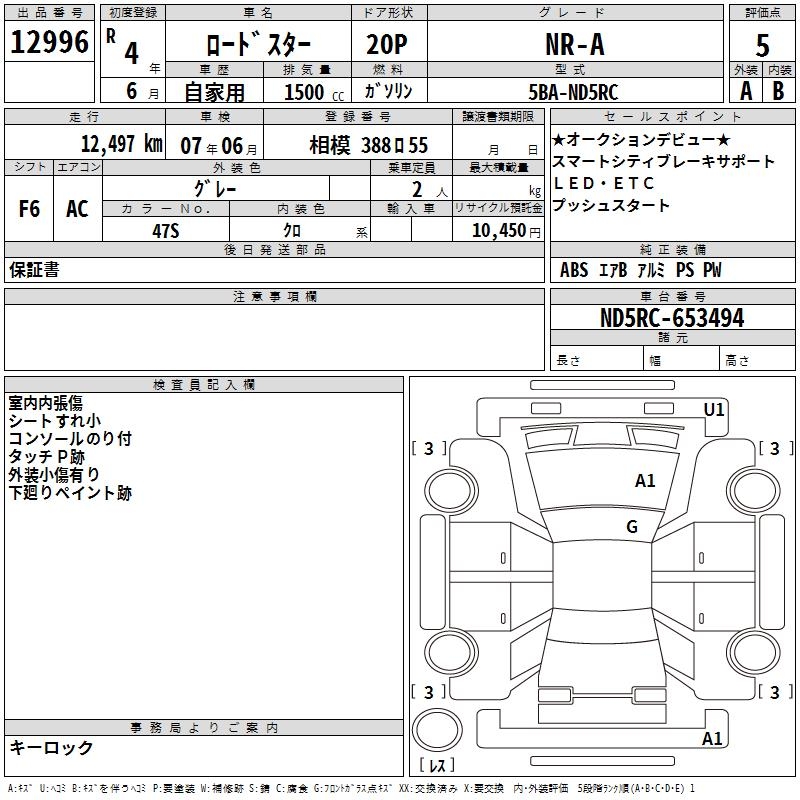Select the 長さ dimension field
Image resolution: width=800 pixels, height=800 pixels.
tap(596, 360)
